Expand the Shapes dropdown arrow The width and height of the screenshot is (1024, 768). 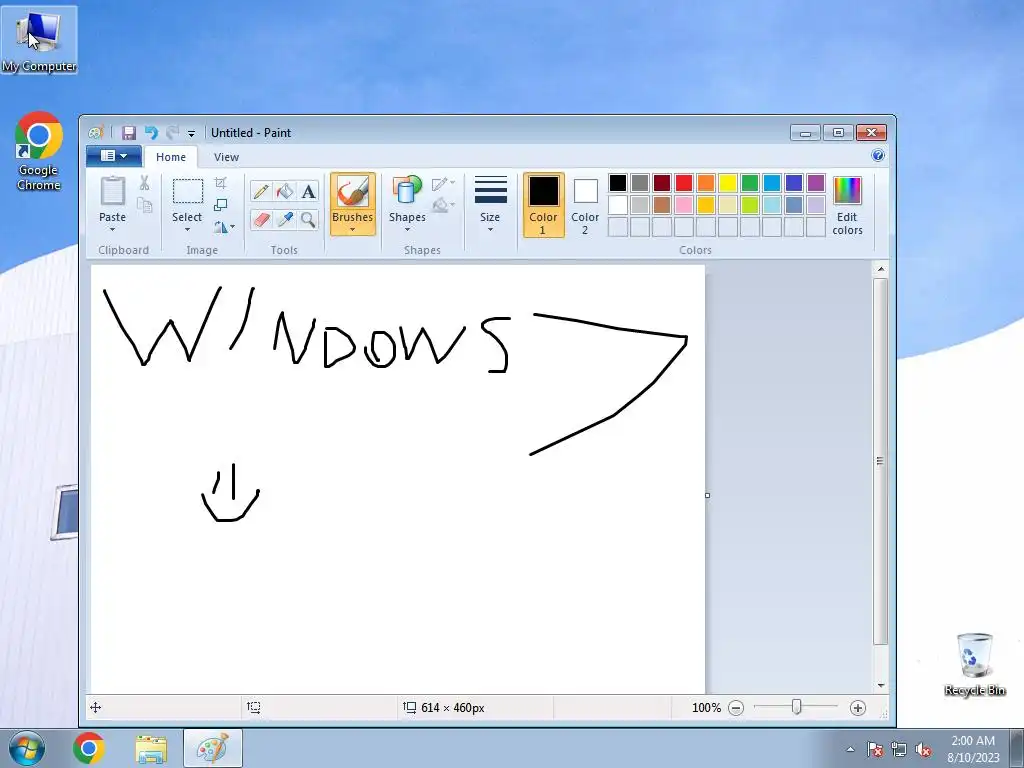[x=407, y=230]
